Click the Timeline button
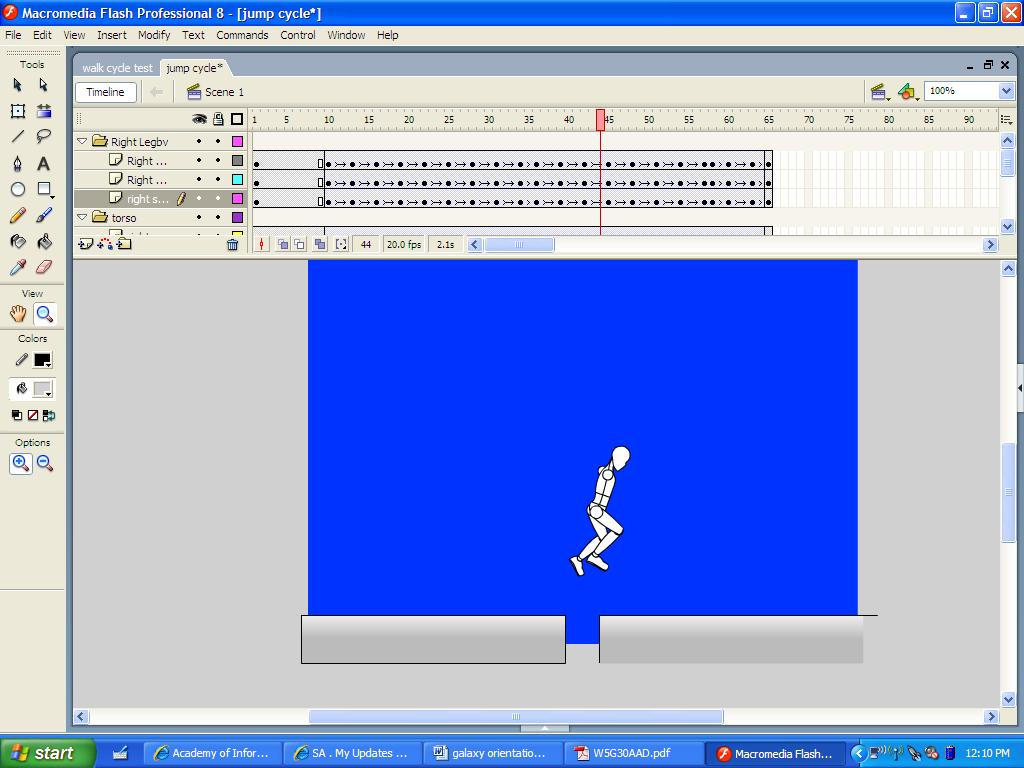Screen dimensions: 1024x768 coord(105,92)
